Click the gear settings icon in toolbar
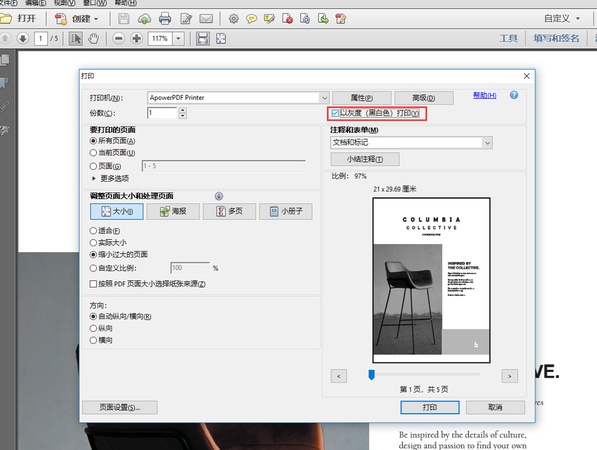The height and width of the screenshot is (450, 597). (233, 18)
